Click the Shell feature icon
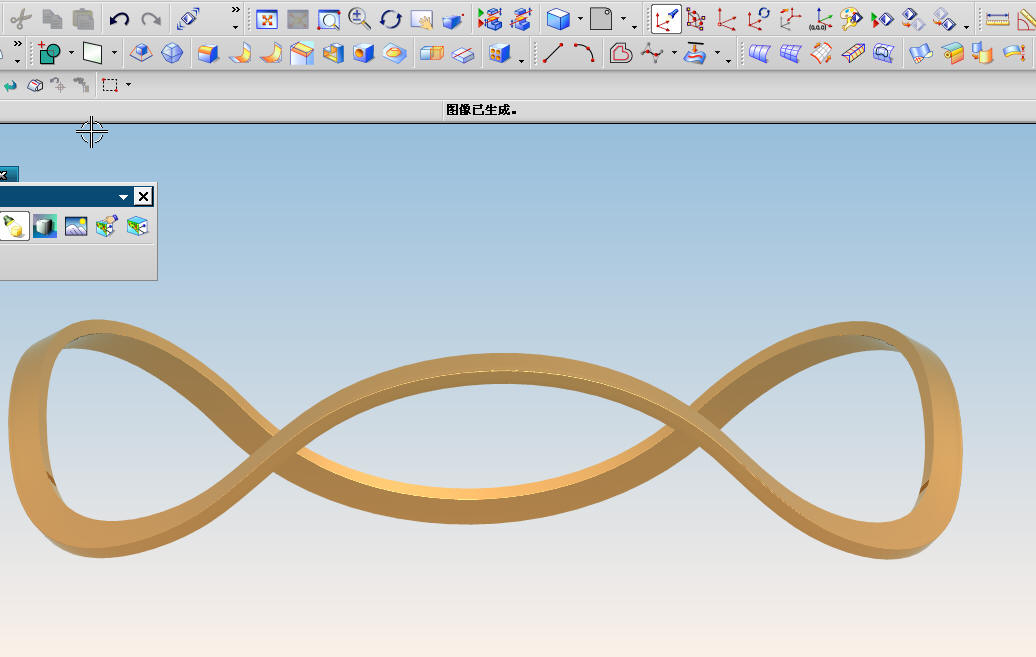 (x=333, y=53)
